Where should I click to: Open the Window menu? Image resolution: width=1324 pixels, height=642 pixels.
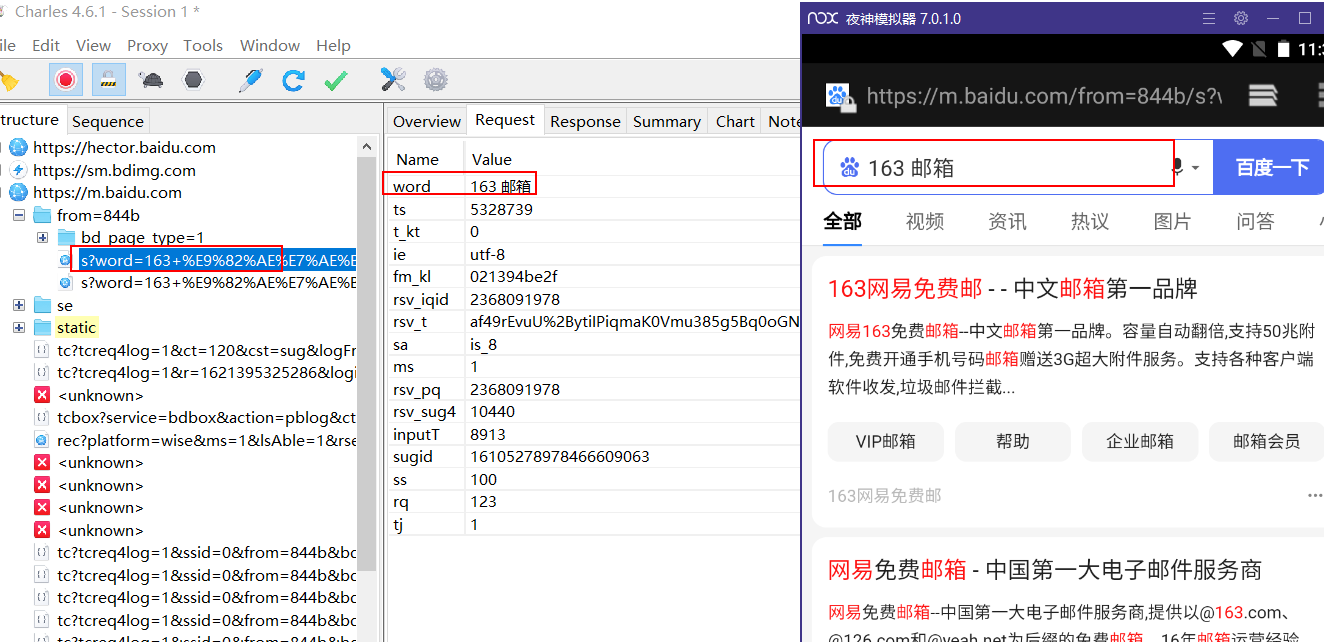coord(270,45)
